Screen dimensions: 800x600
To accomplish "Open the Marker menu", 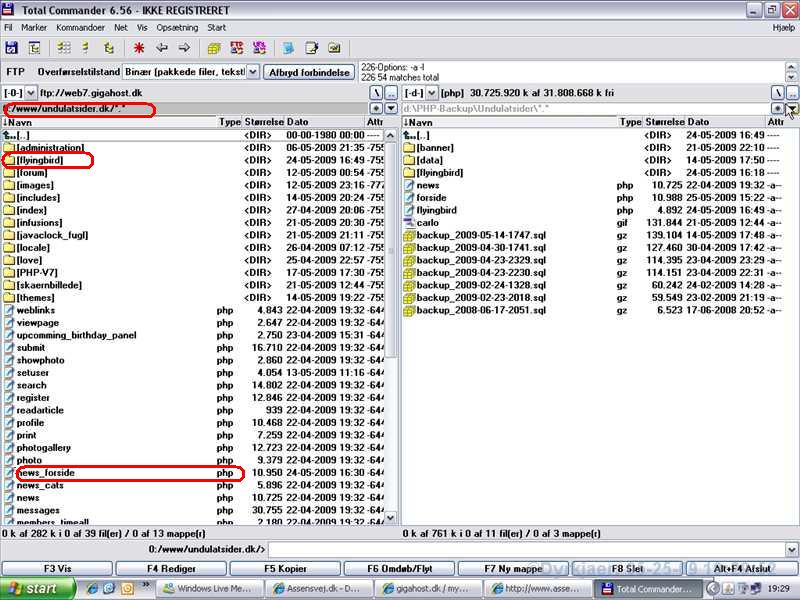I will (34, 28).
